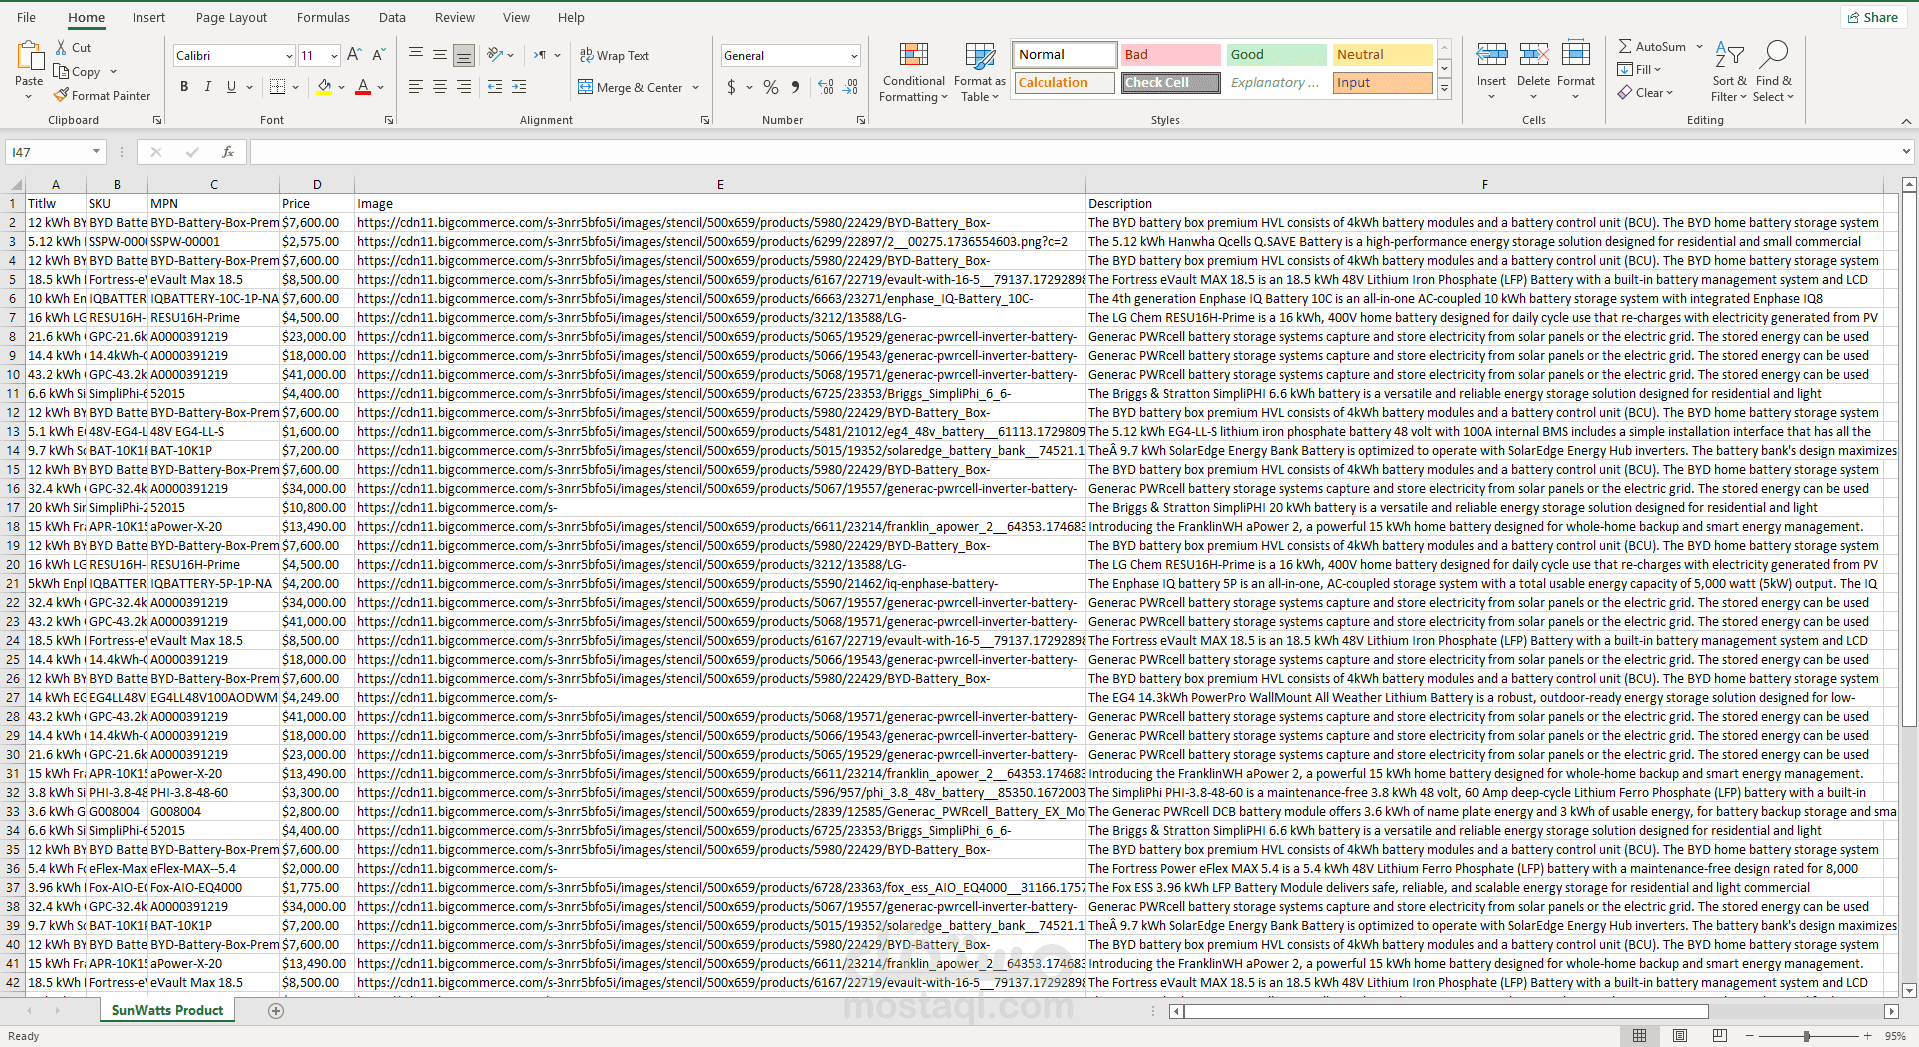
Task: Decrease font size with the smaller A icon
Action: coord(378,55)
